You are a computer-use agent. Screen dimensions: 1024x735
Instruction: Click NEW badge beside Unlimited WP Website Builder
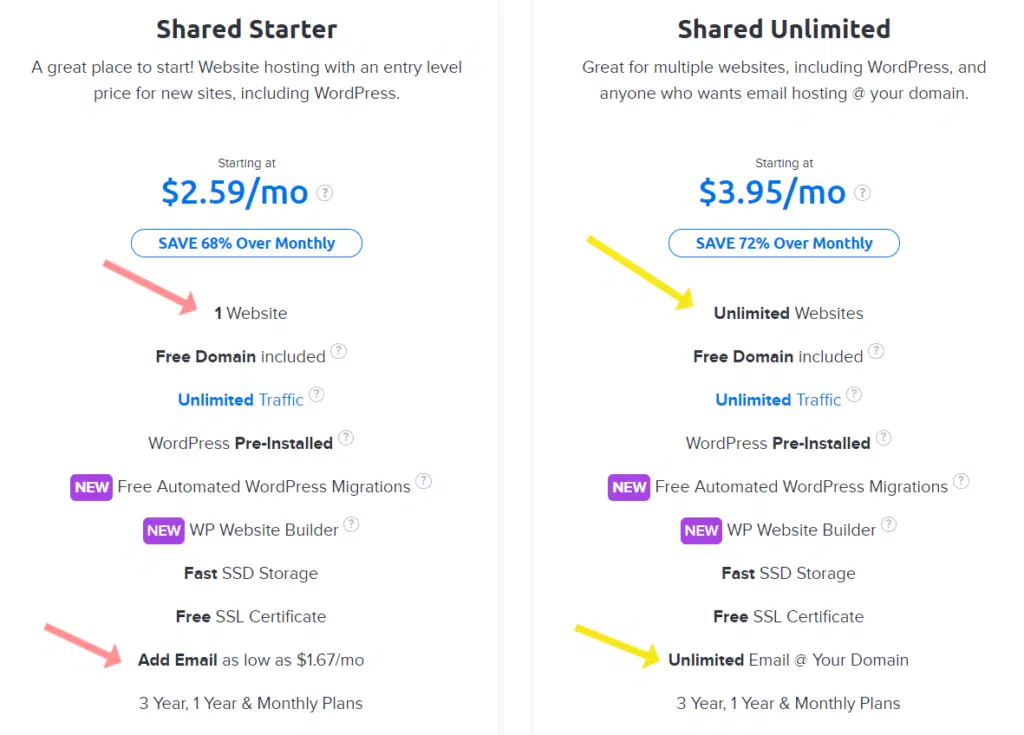point(701,531)
